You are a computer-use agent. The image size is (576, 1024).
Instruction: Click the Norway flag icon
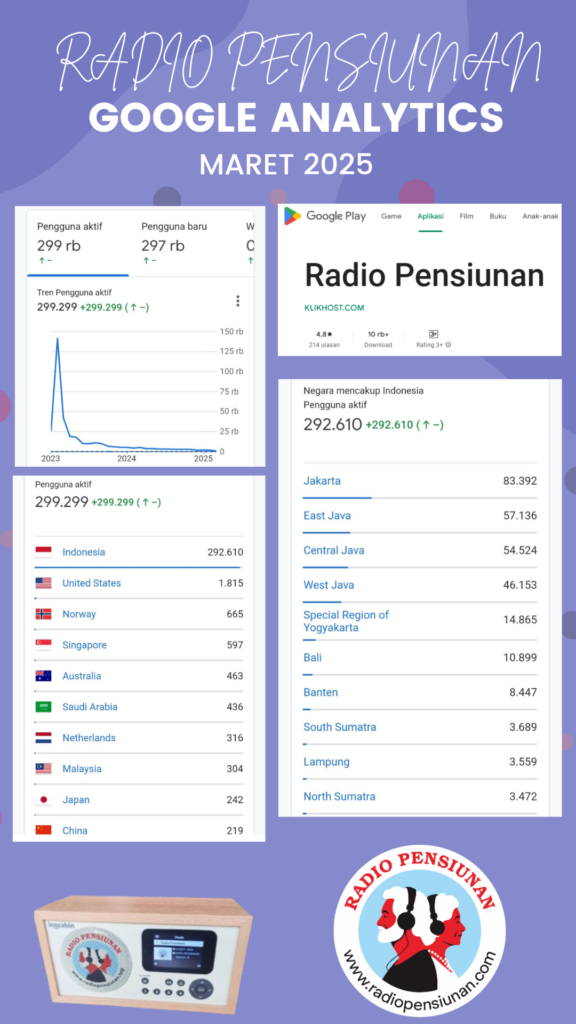tap(43, 614)
